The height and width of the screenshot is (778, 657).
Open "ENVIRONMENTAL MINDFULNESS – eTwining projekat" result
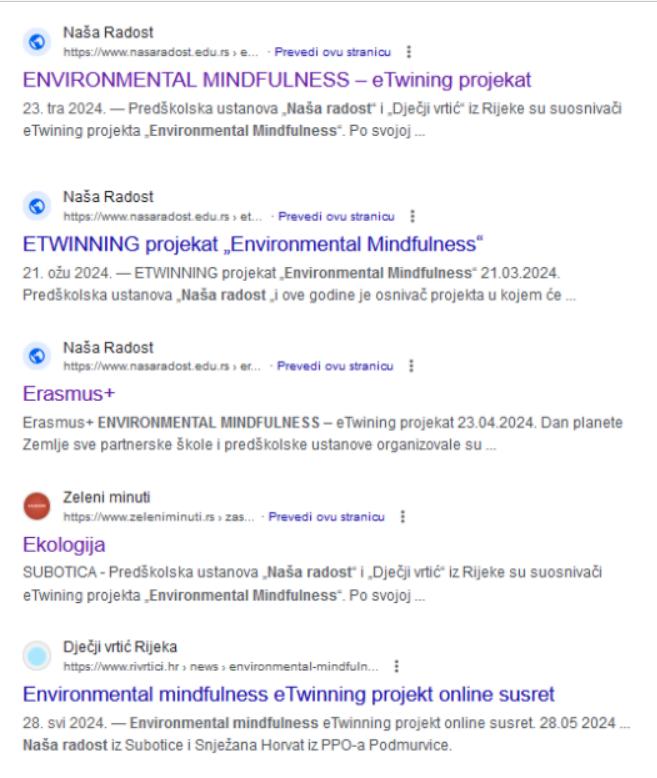276,80
